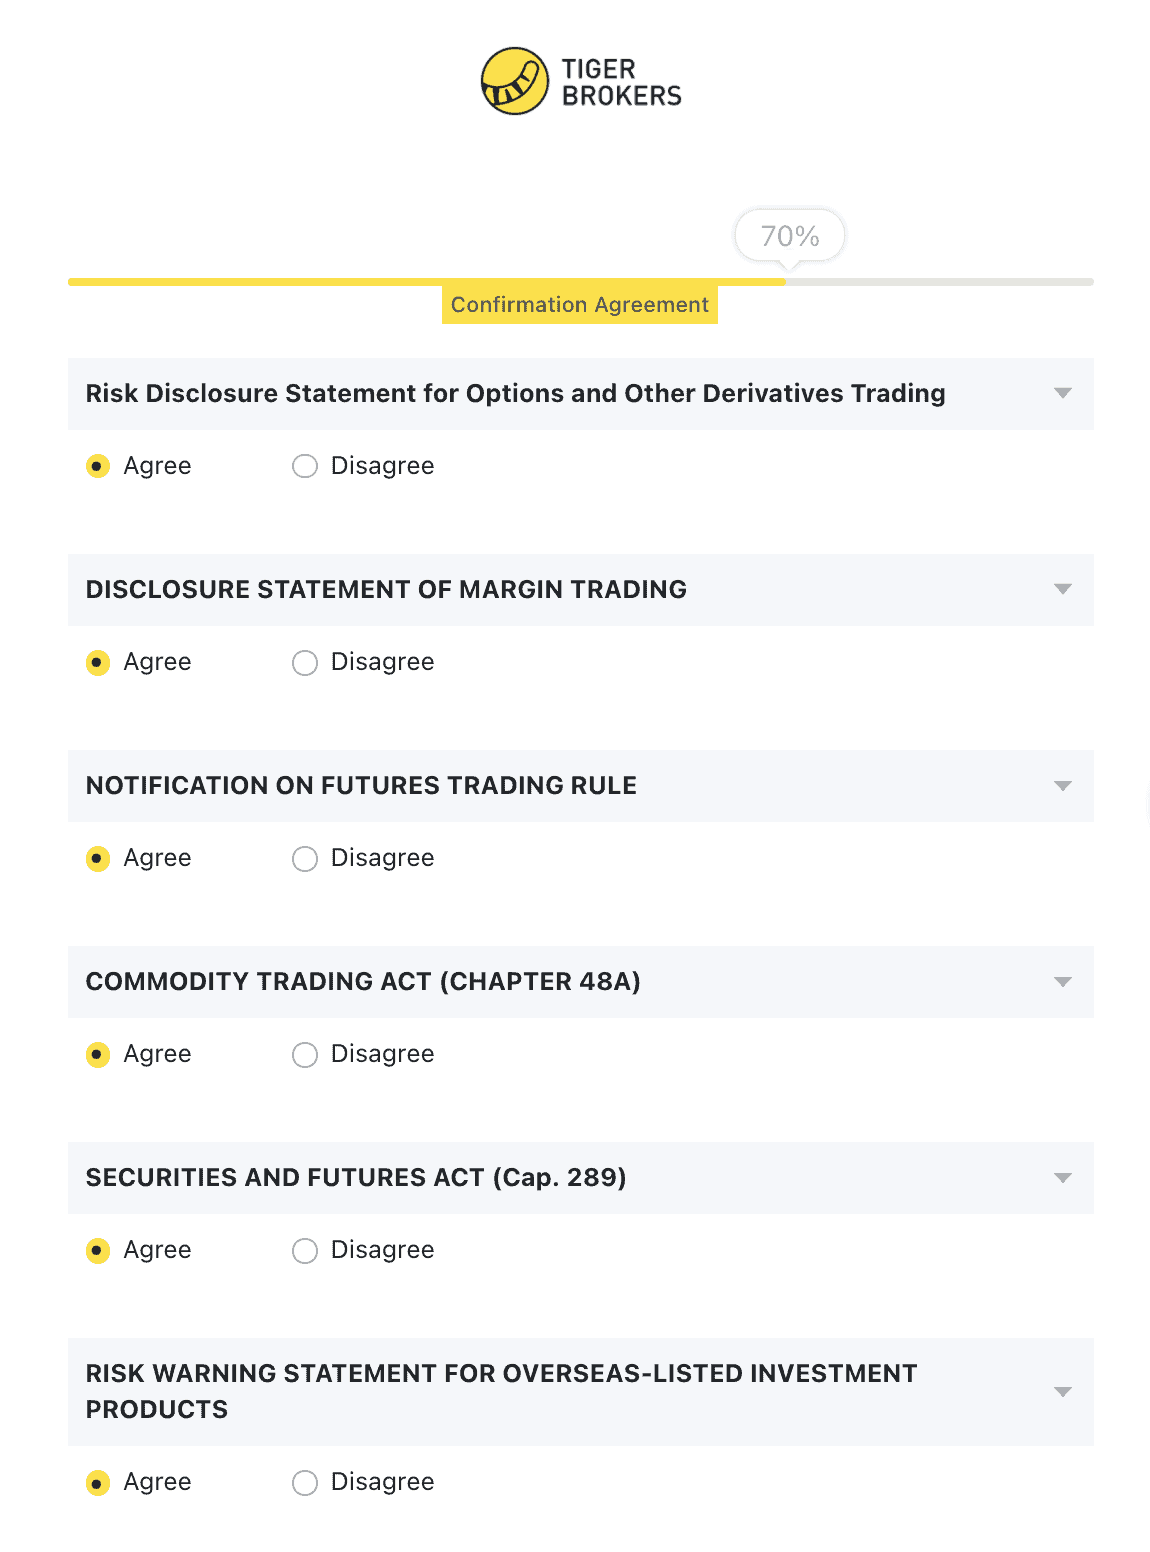Select Agree for Margin Trading disclosure
The height and width of the screenshot is (1552, 1150).
[x=98, y=662]
